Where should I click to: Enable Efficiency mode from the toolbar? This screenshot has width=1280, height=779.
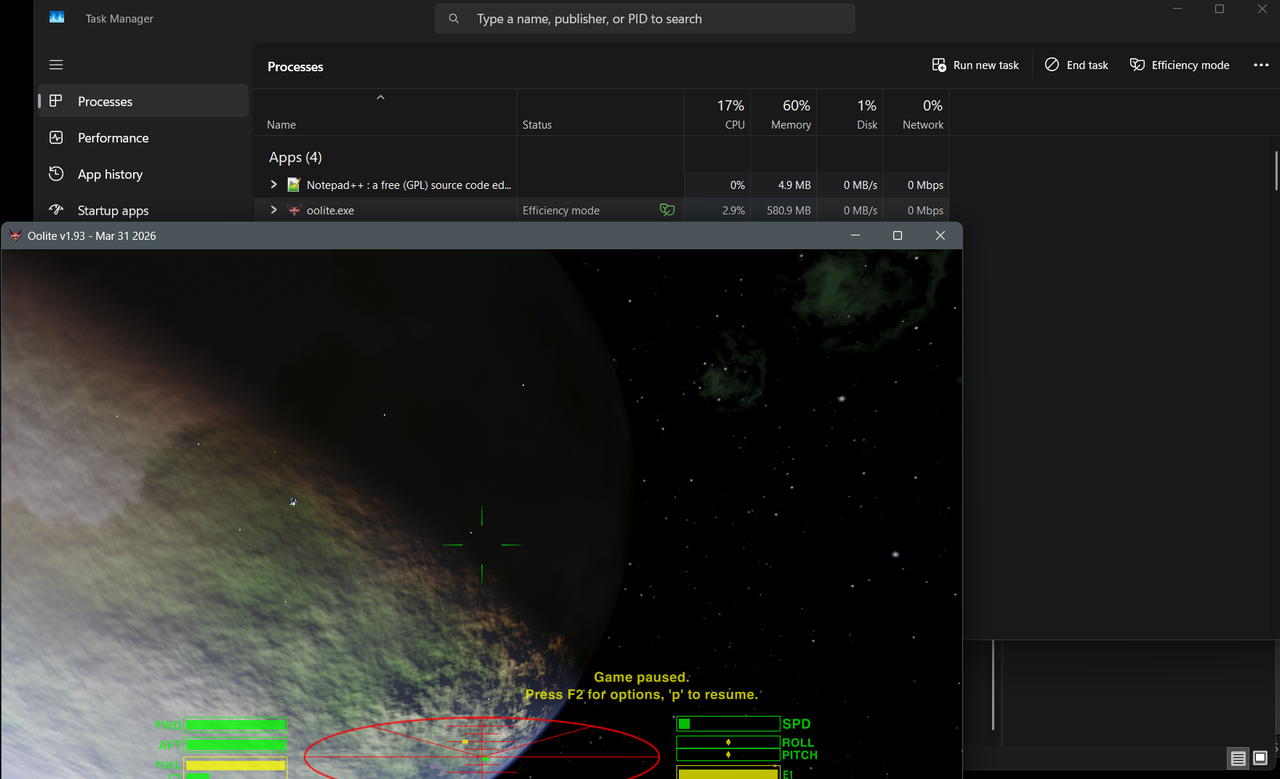point(1179,65)
